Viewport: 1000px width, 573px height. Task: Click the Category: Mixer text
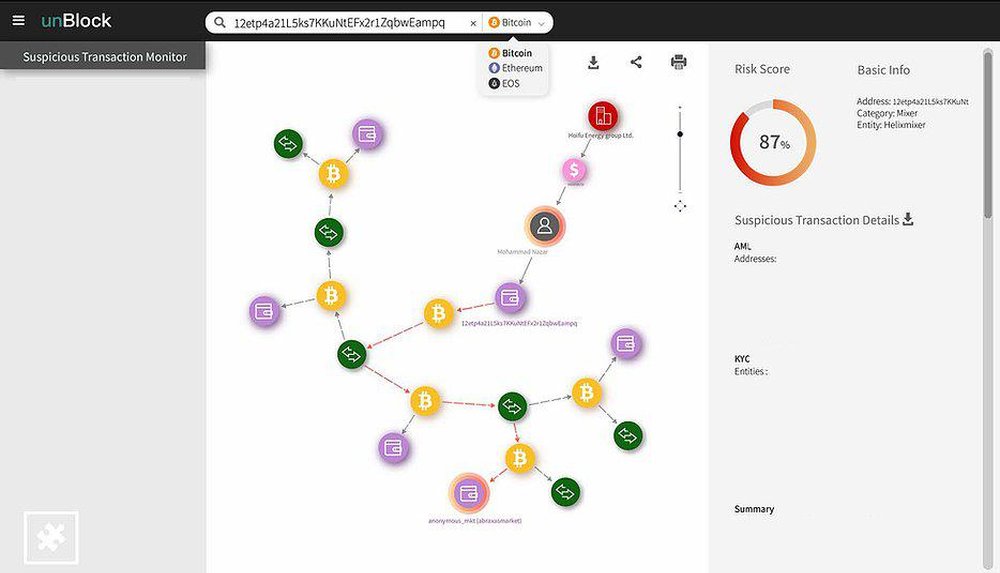click(x=887, y=113)
